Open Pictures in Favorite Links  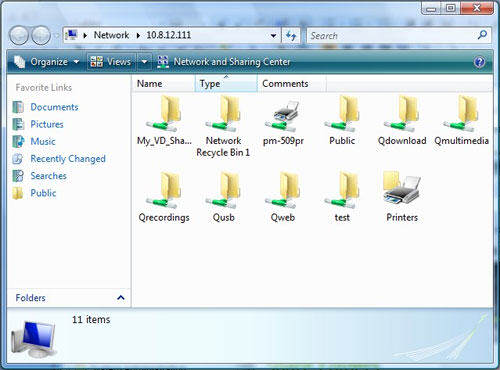click(38, 124)
